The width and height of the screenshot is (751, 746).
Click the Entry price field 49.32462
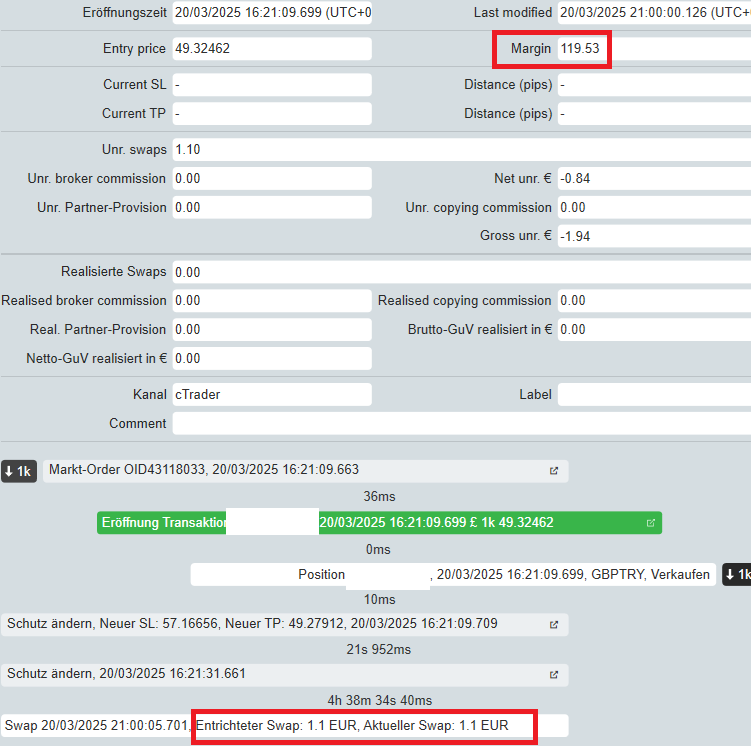point(272,49)
